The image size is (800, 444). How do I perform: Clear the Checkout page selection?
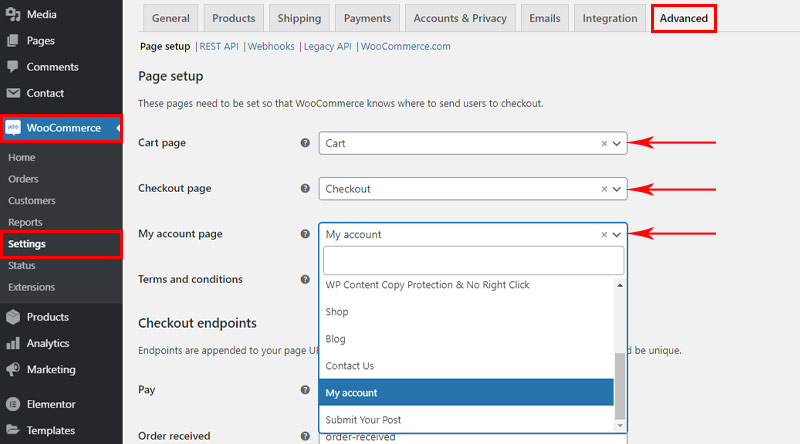604,189
